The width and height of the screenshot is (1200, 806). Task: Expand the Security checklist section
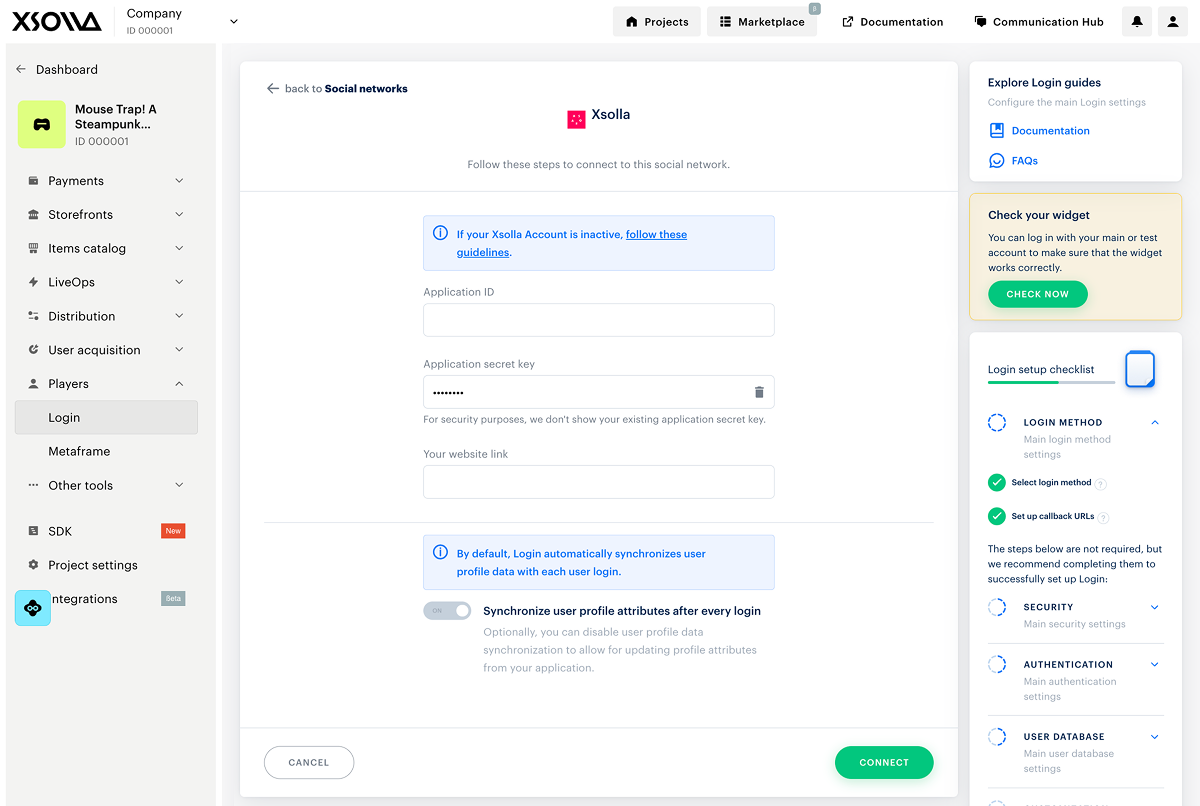1154,608
